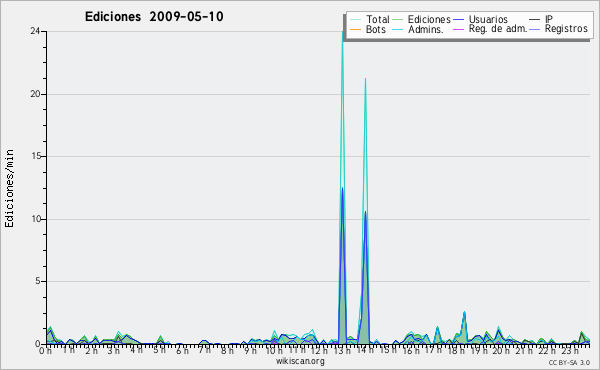
Task: Select the IP legend entry
Action: (x=541, y=19)
